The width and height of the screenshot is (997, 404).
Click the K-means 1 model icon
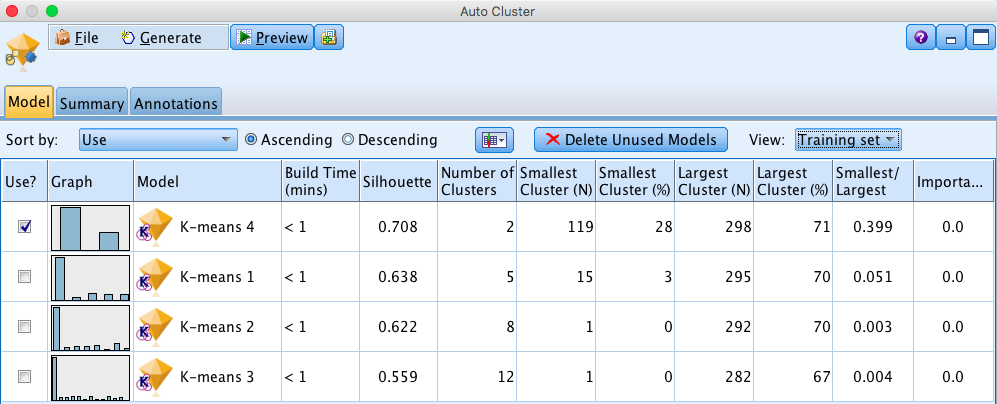tap(155, 277)
